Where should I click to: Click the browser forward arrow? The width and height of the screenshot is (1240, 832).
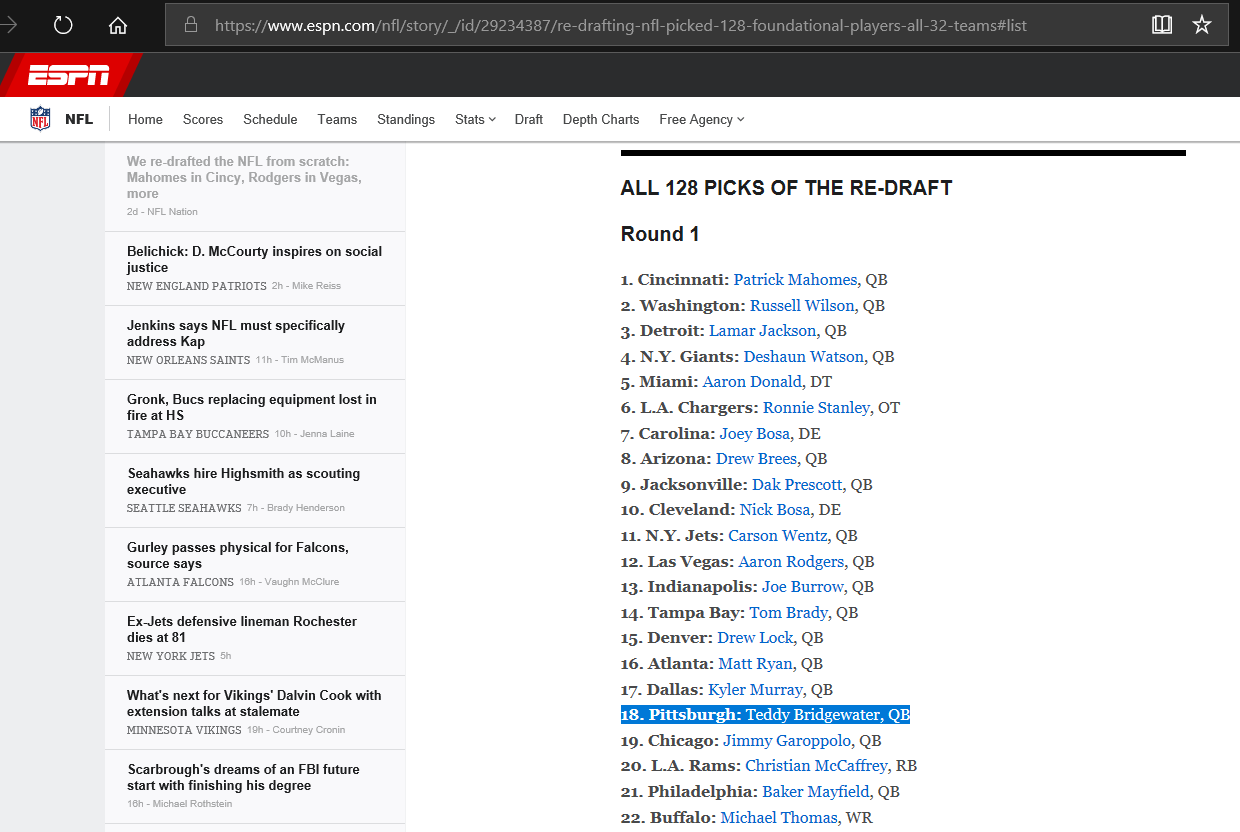(x=10, y=25)
